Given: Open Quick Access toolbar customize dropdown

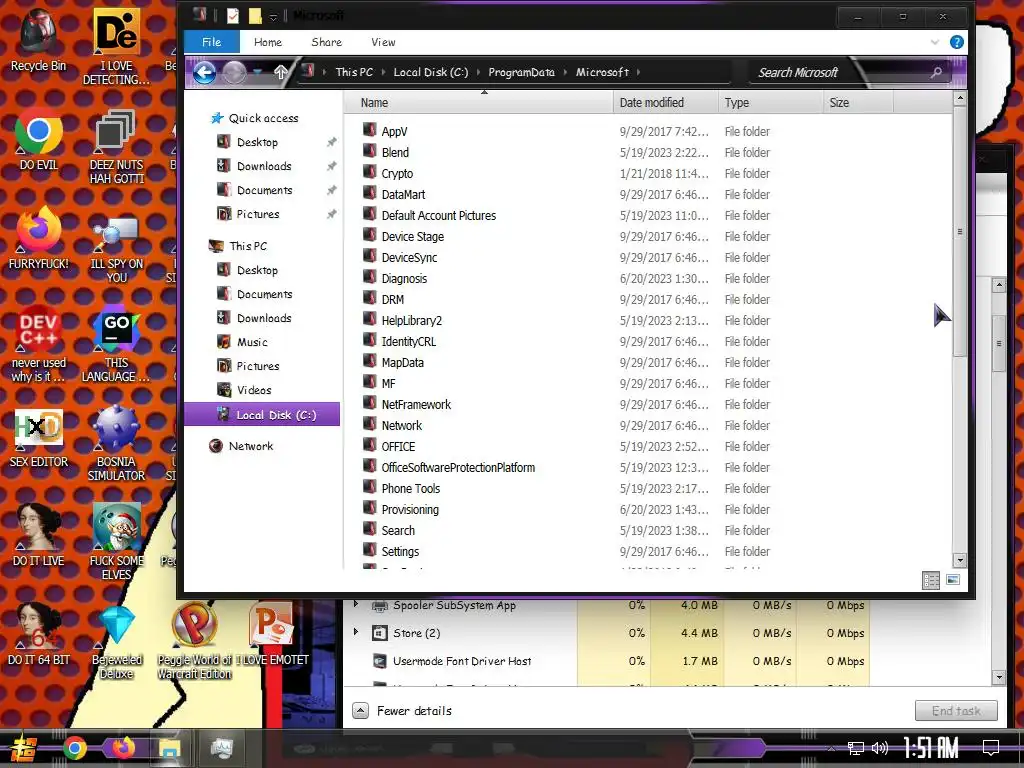Looking at the screenshot, I should 274,16.
